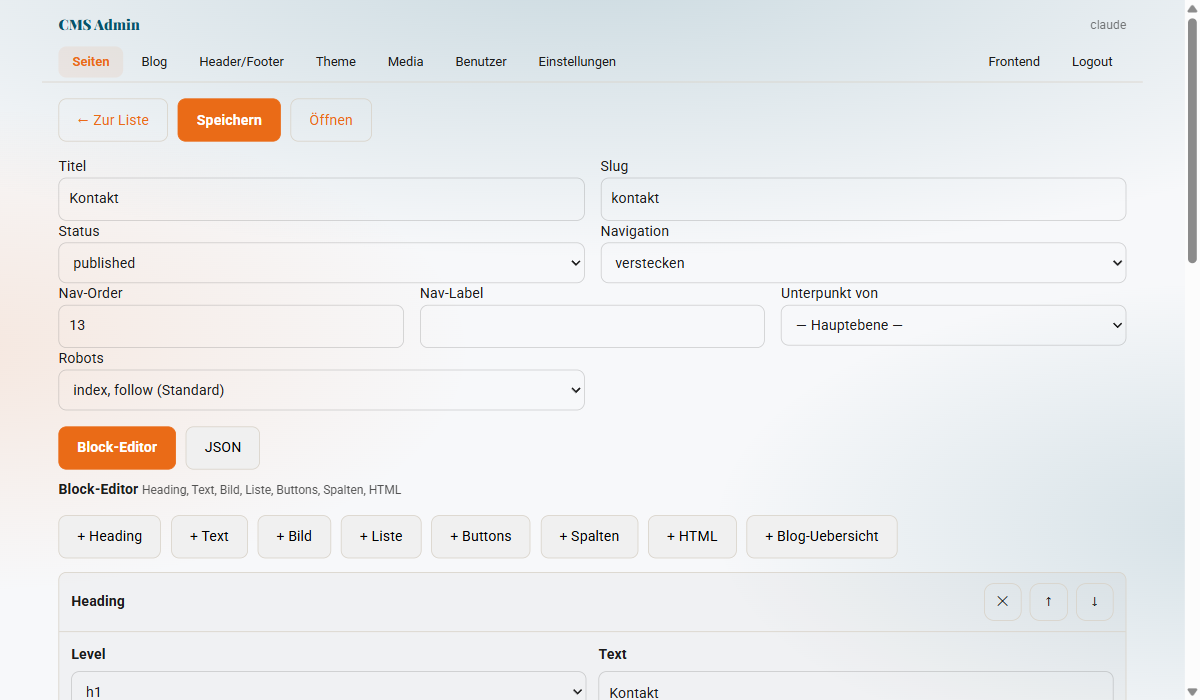The width and height of the screenshot is (1200, 700).
Task: Open the Navigation dropdown set to verstecken
Action: [x=863, y=262]
